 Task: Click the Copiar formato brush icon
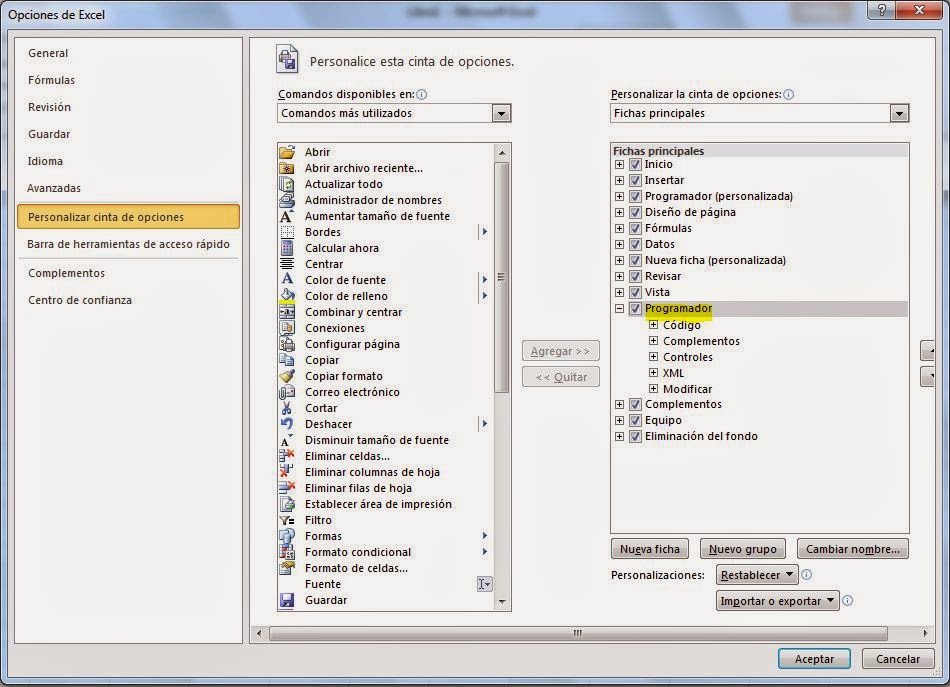click(290, 375)
